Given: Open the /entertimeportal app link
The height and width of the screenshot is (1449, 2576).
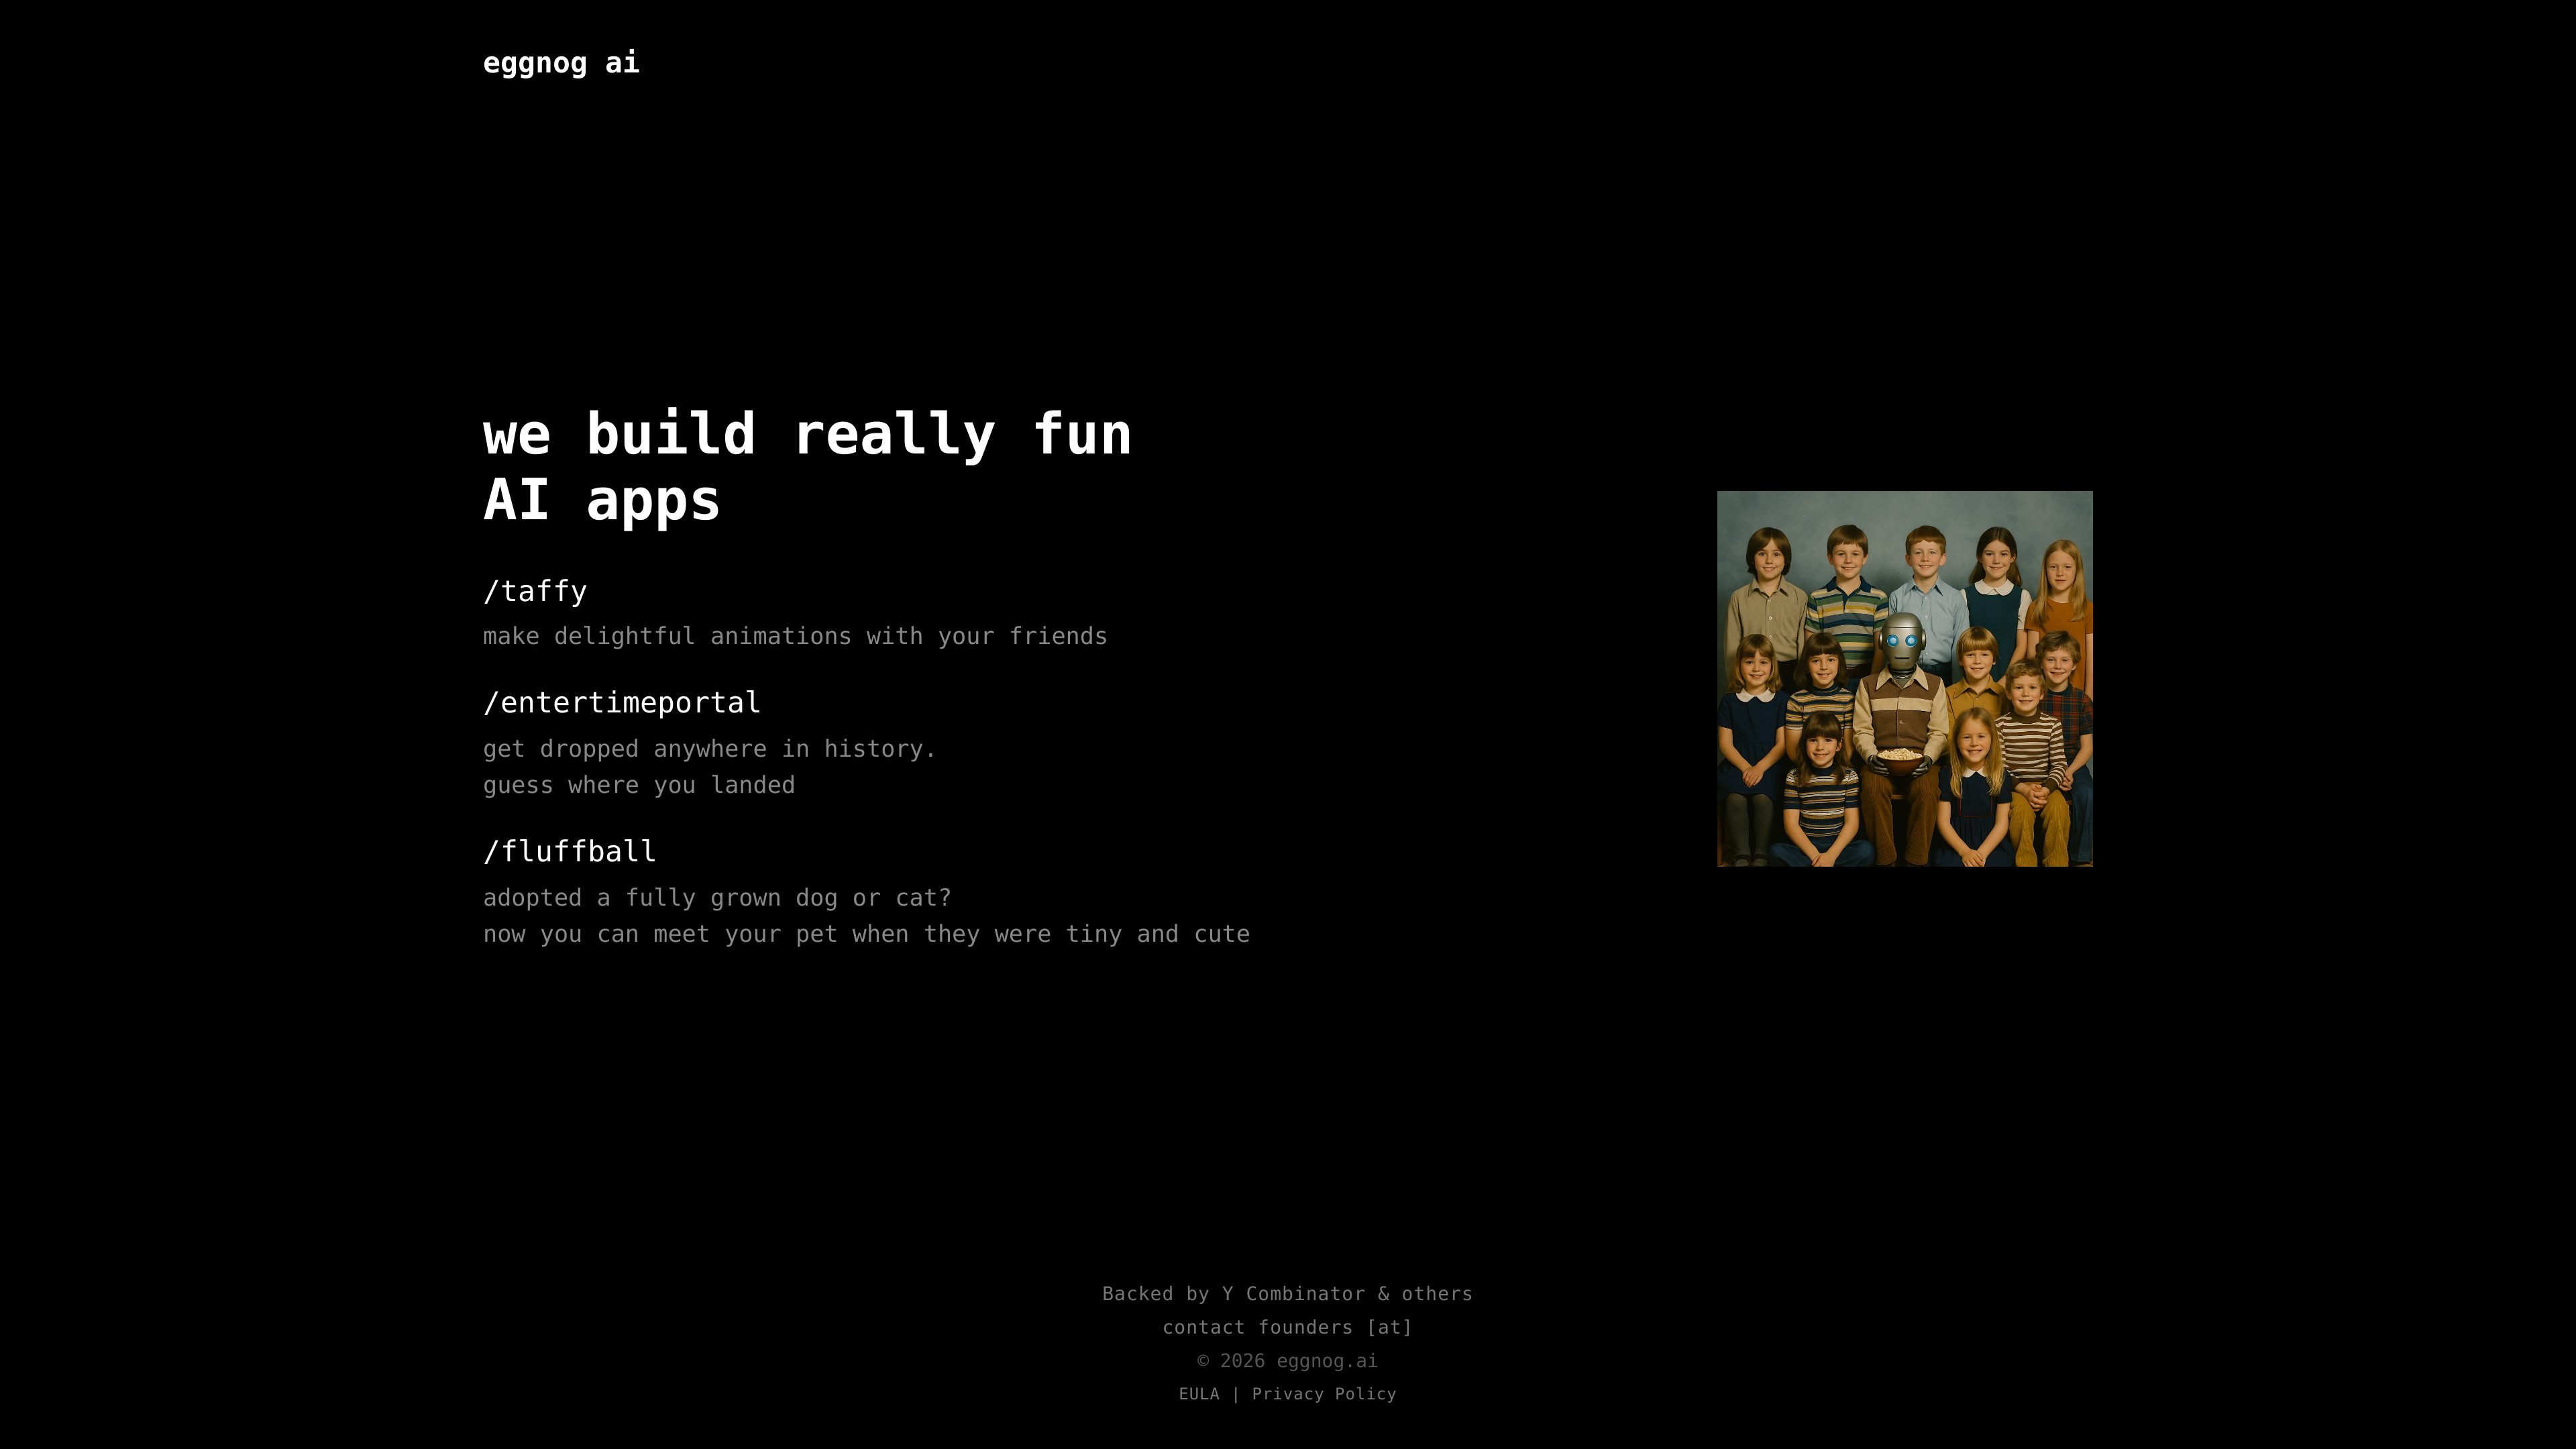Looking at the screenshot, I should [x=622, y=703].
